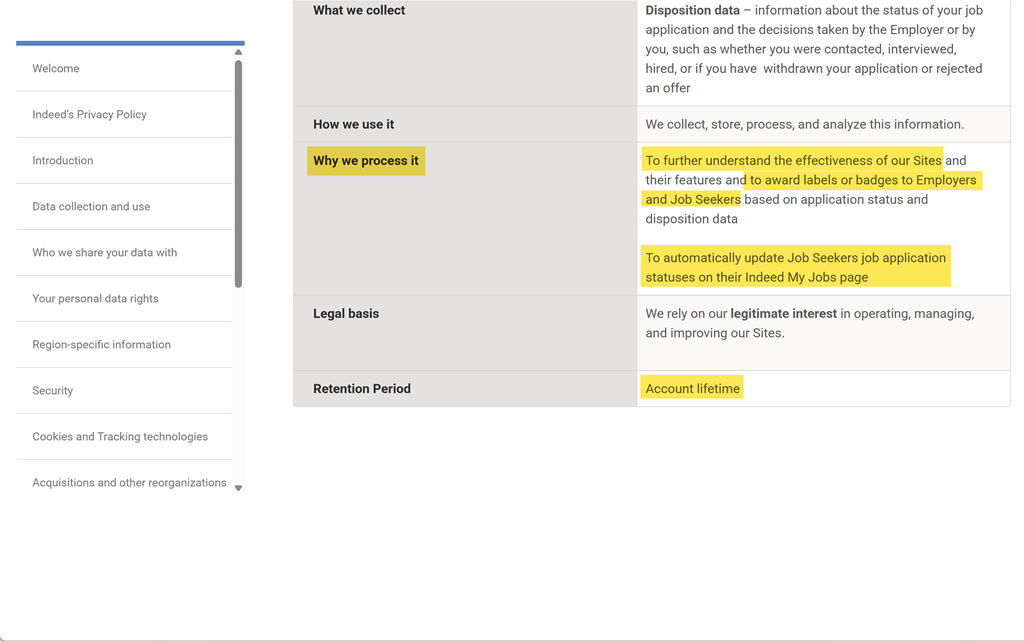Open the Welcome section
The width and height of the screenshot is (1024, 641).
coord(56,69)
